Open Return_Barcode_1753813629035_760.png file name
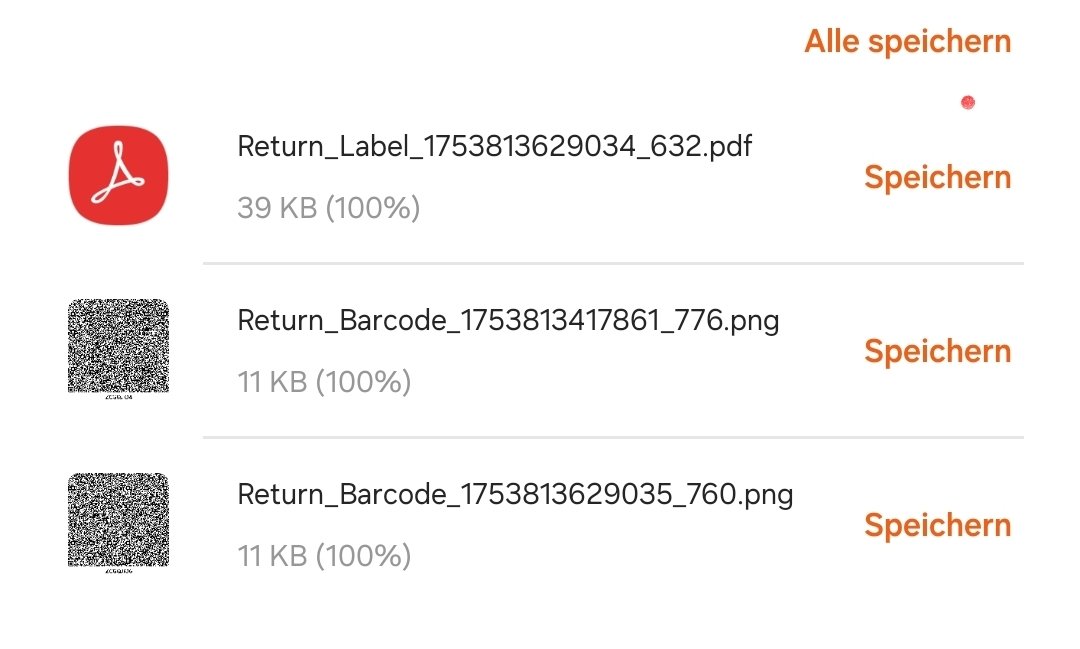The height and width of the screenshot is (649, 1080). (514, 495)
